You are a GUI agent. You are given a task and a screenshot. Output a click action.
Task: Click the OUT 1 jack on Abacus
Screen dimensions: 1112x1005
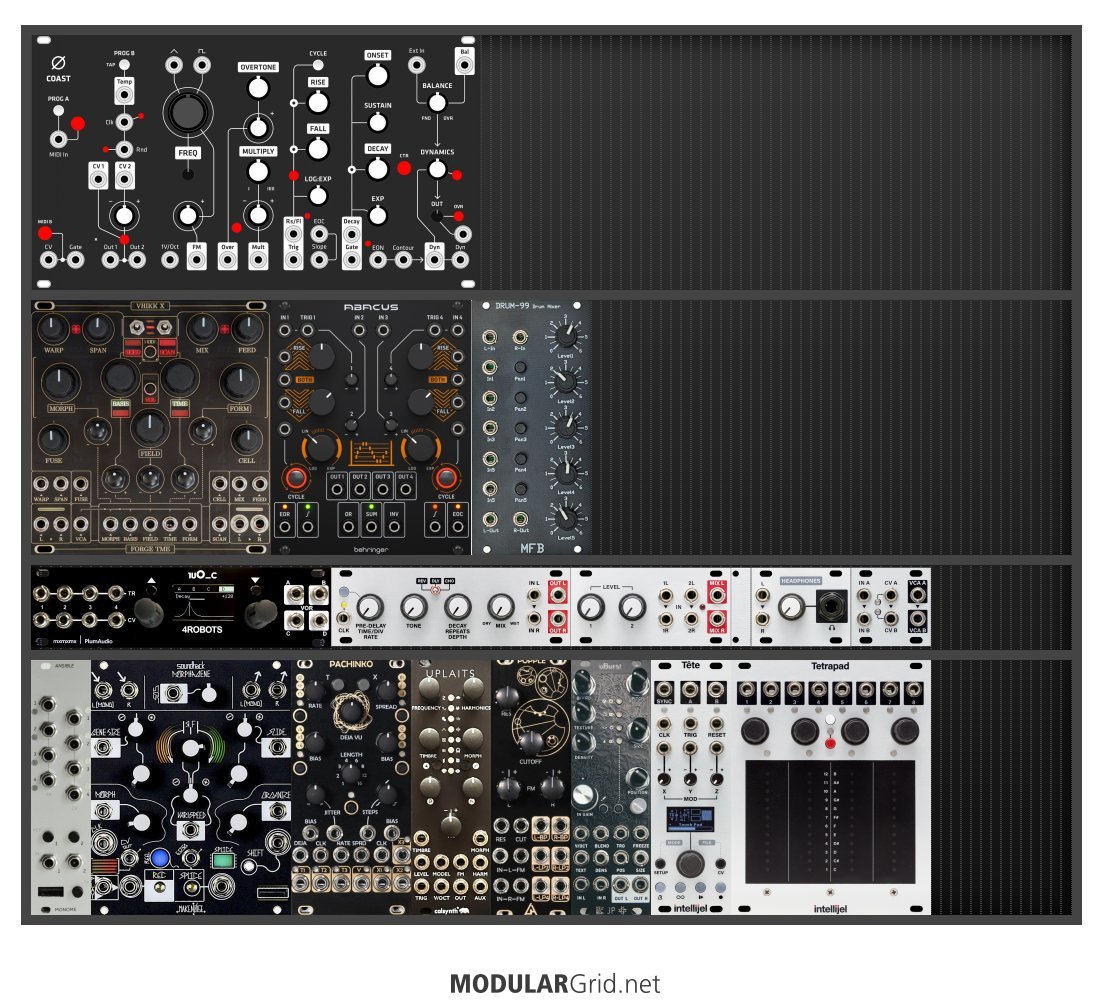(x=337, y=489)
